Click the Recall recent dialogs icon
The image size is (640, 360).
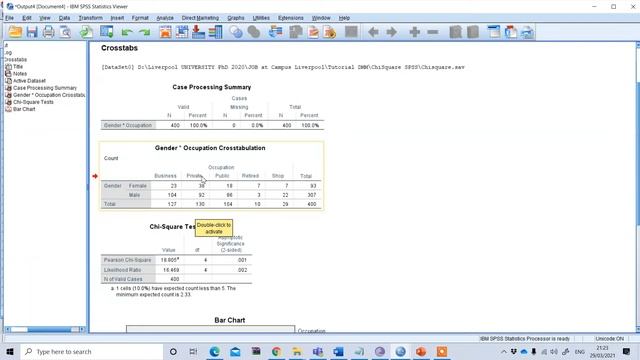(107, 32)
